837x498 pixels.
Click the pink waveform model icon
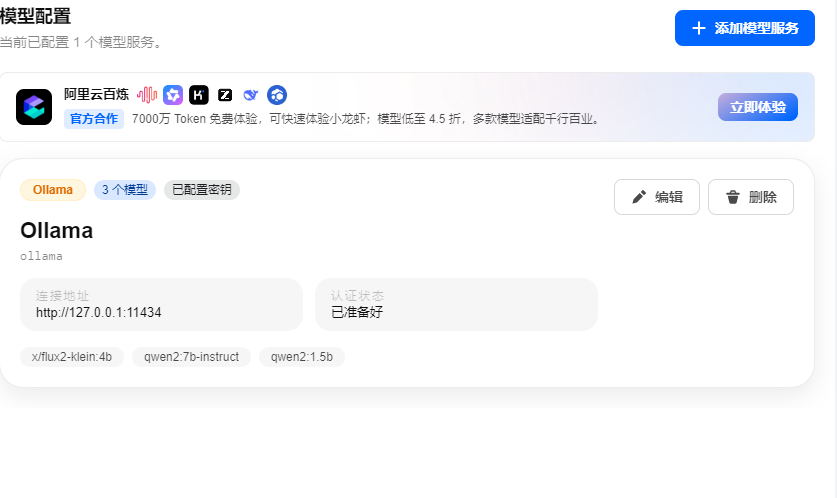tap(147, 95)
